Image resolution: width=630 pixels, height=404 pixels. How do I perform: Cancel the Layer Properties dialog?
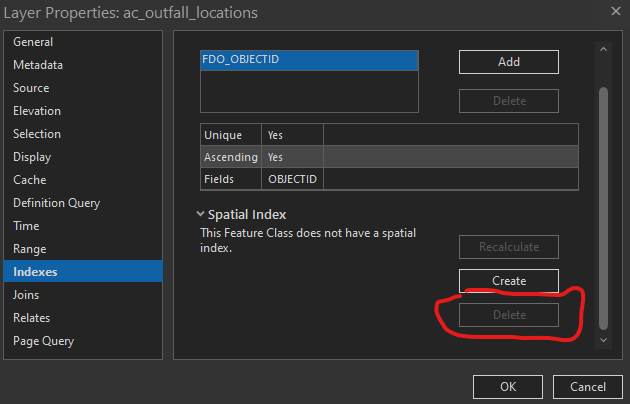pyautogui.click(x=588, y=387)
